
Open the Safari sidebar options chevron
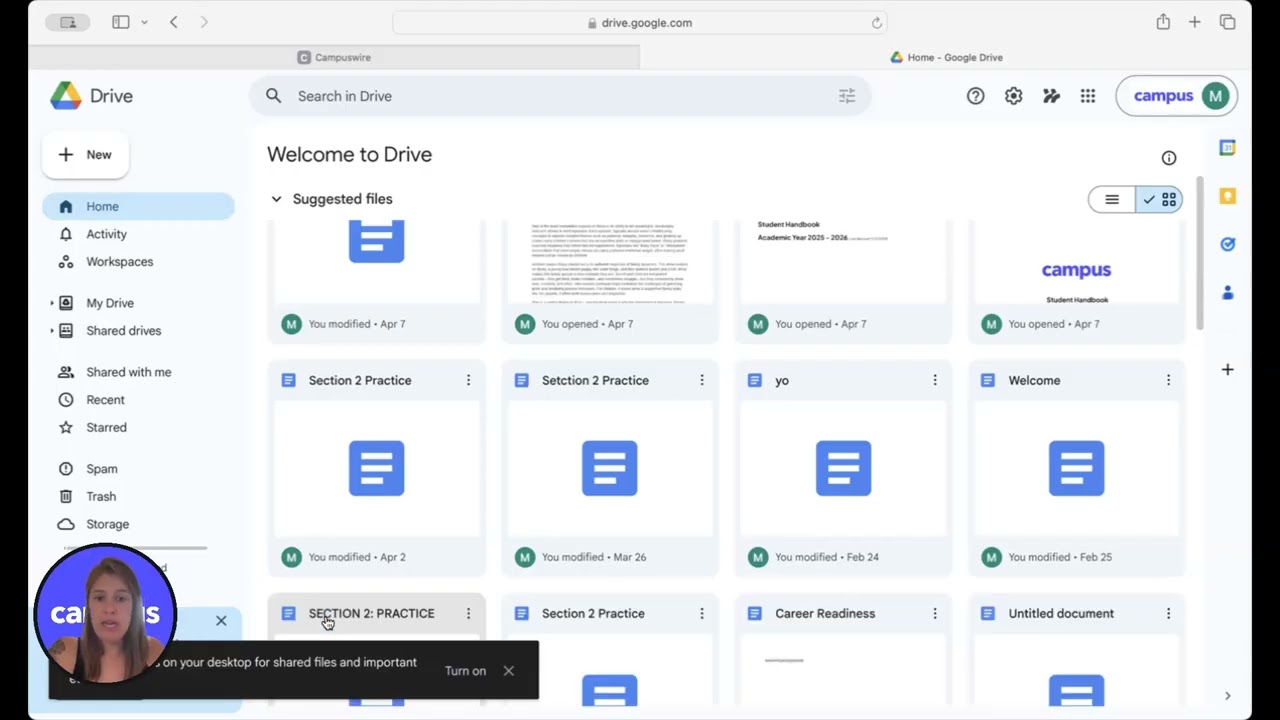pyautogui.click(x=145, y=22)
